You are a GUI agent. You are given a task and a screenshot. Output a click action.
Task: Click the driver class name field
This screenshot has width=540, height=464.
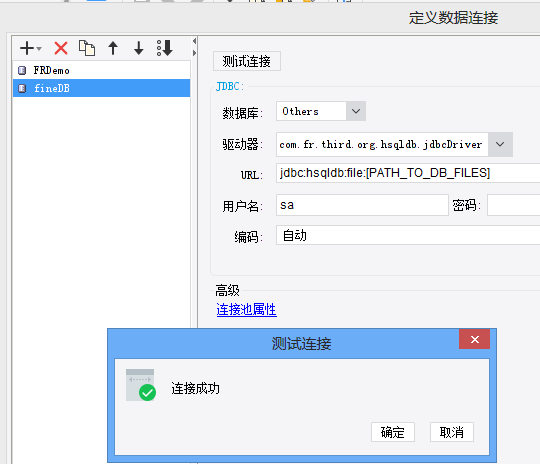coord(382,144)
